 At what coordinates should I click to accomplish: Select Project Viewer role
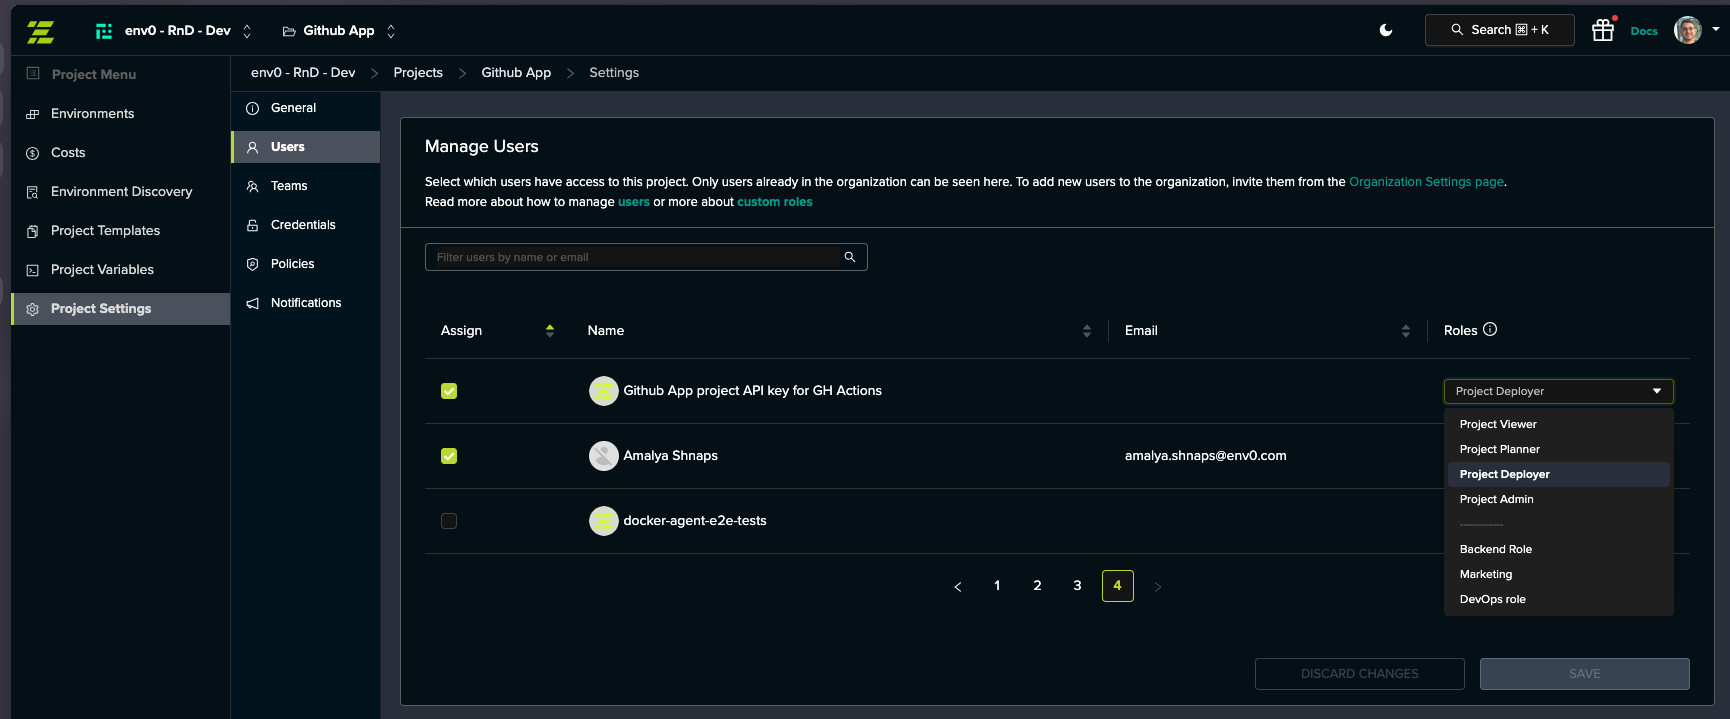pyautogui.click(x=1558, y=424)
